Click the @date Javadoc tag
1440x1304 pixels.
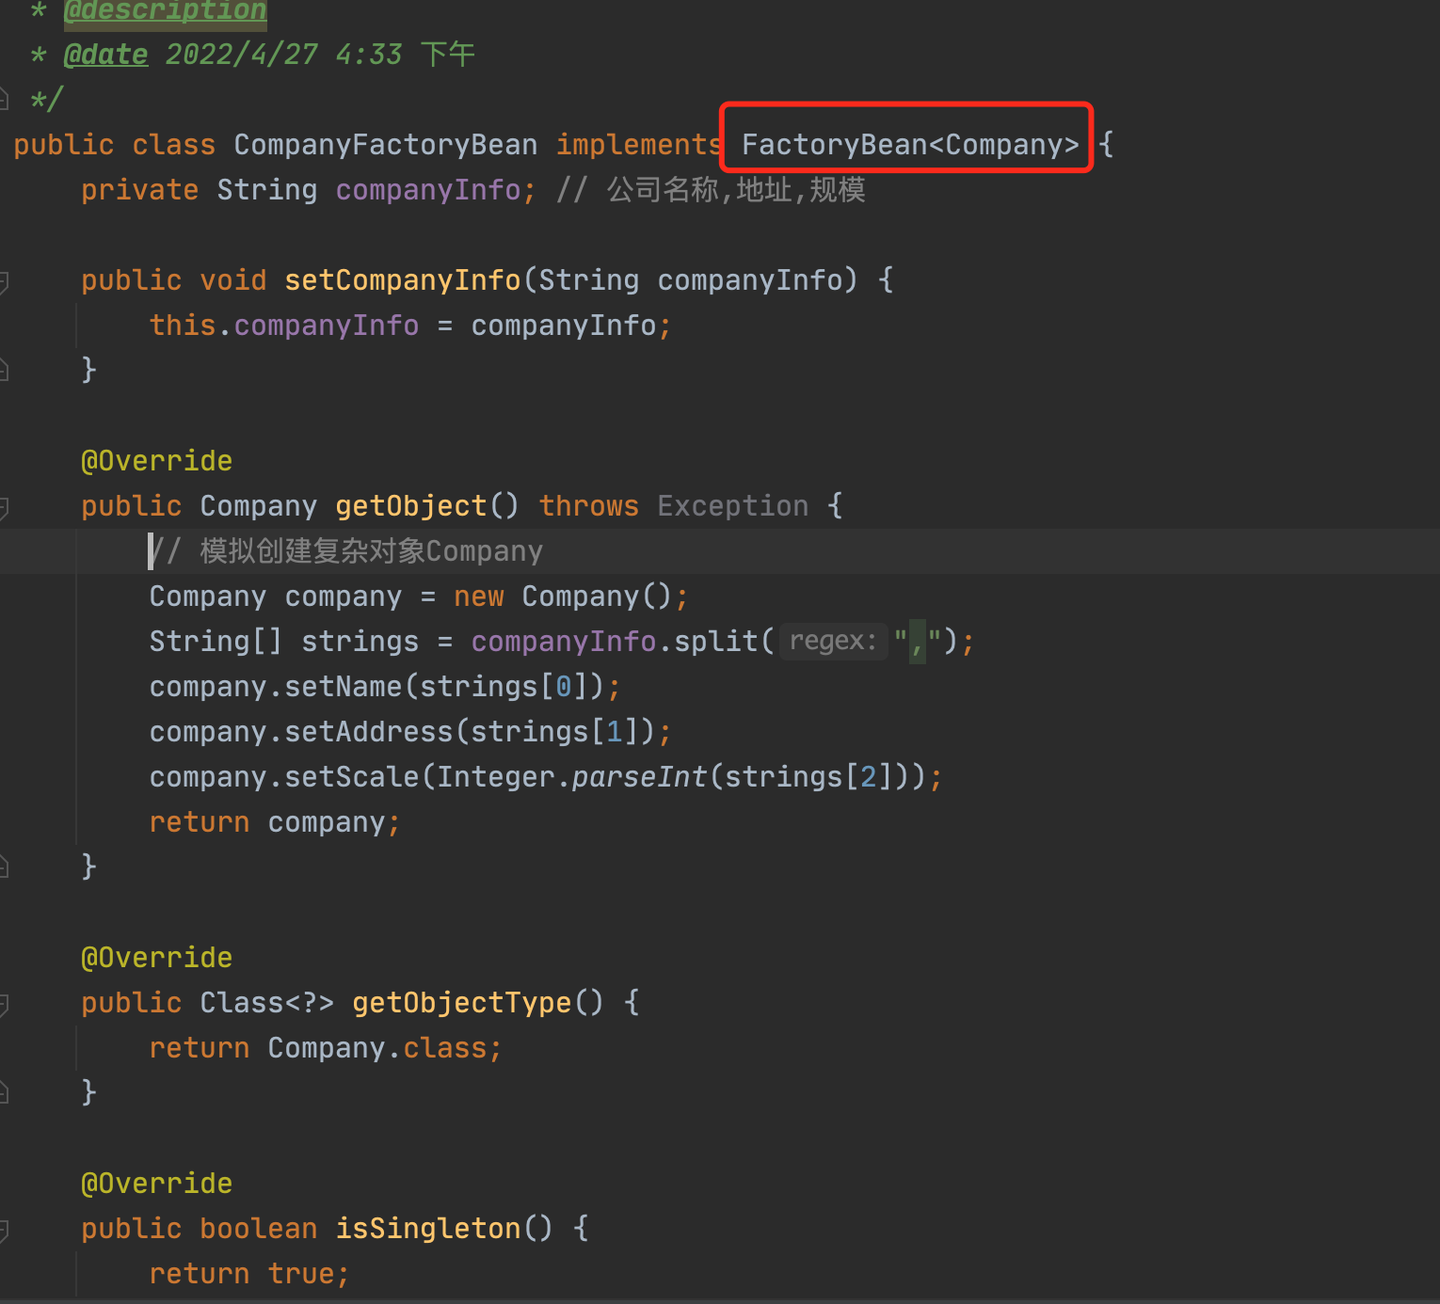(x=105, y=54)
